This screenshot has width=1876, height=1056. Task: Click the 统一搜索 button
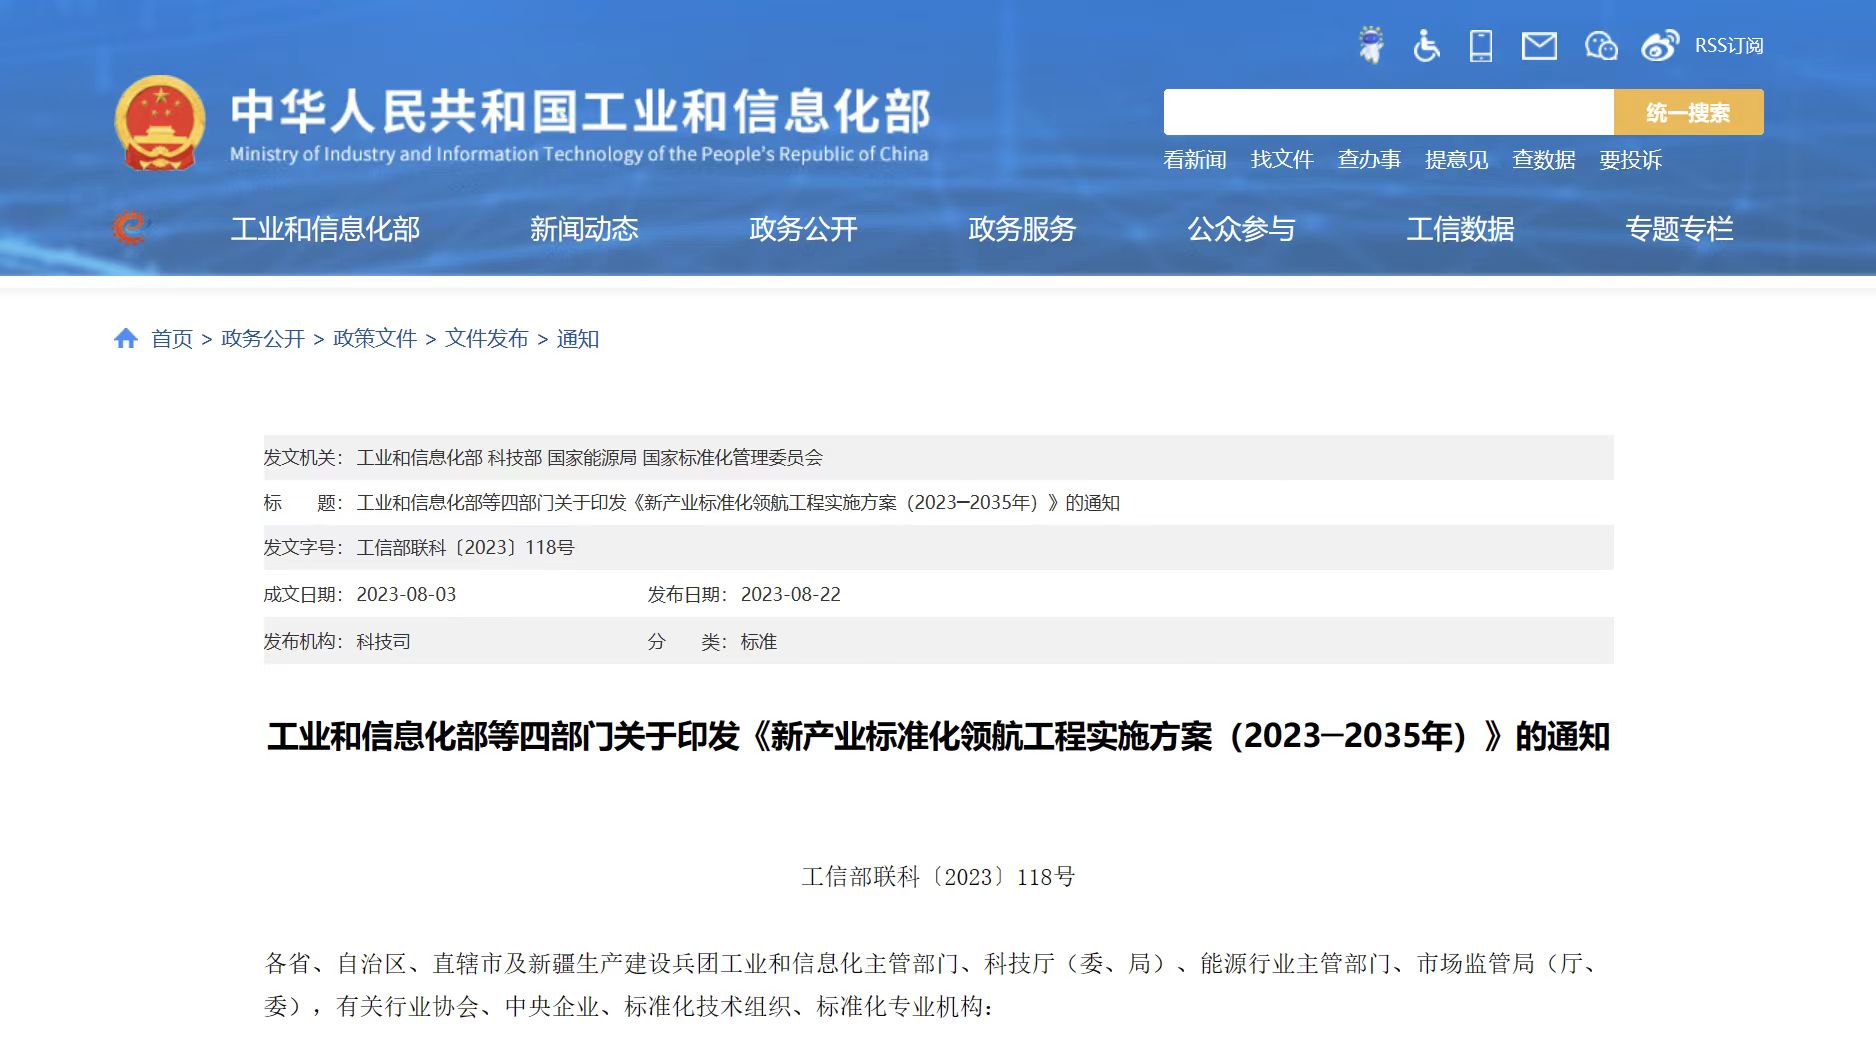(1688, 112)
